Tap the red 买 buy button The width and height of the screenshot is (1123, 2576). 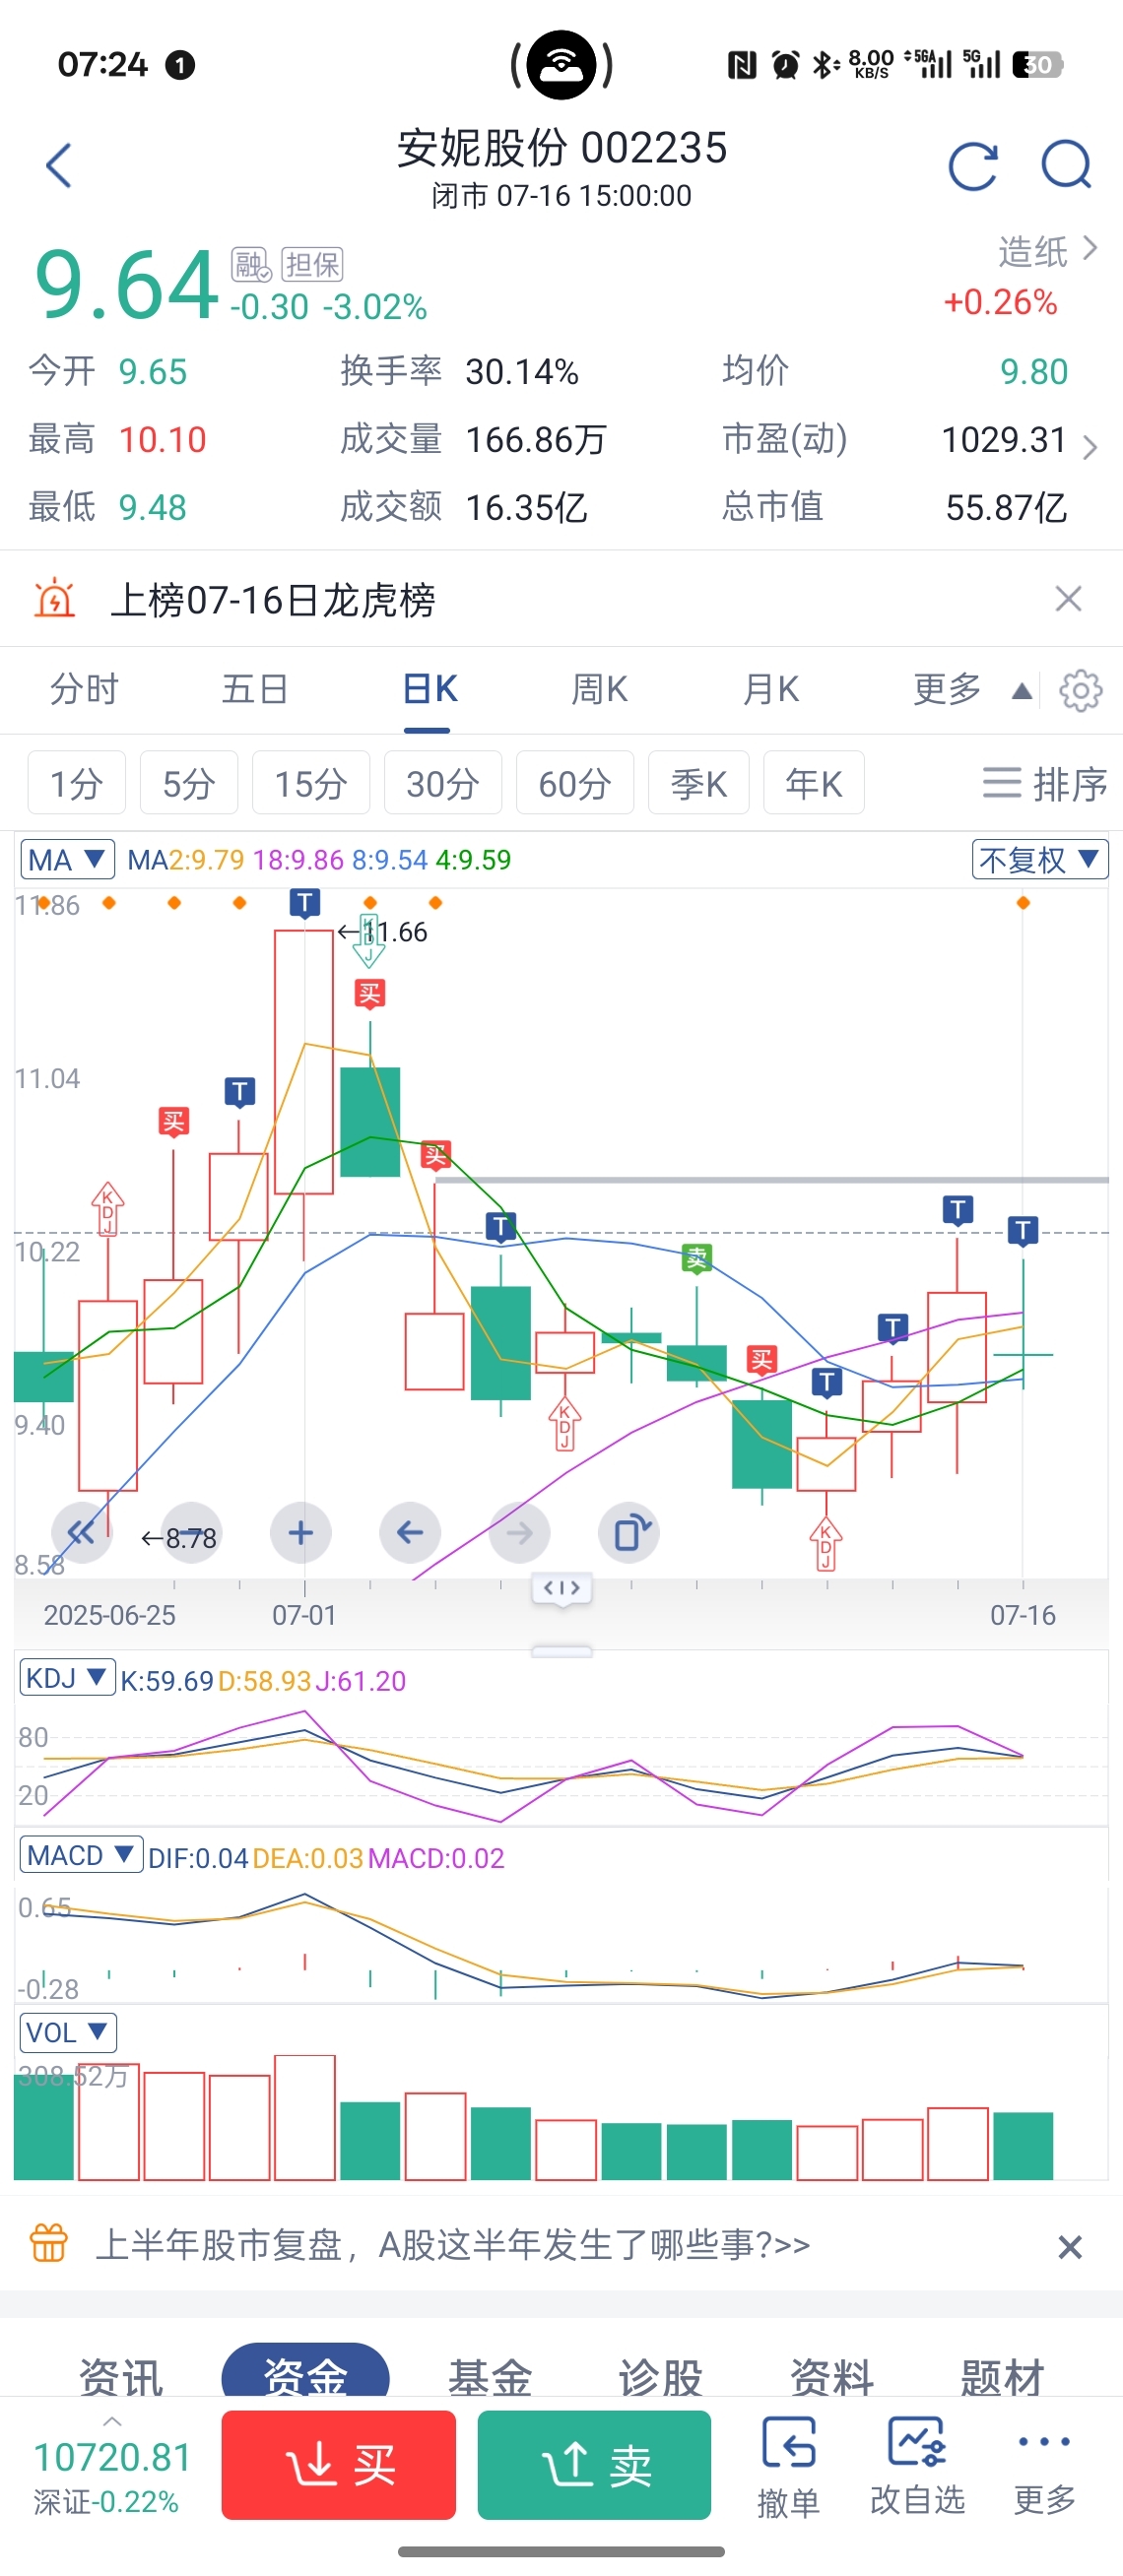click(x=339, y=2464)
